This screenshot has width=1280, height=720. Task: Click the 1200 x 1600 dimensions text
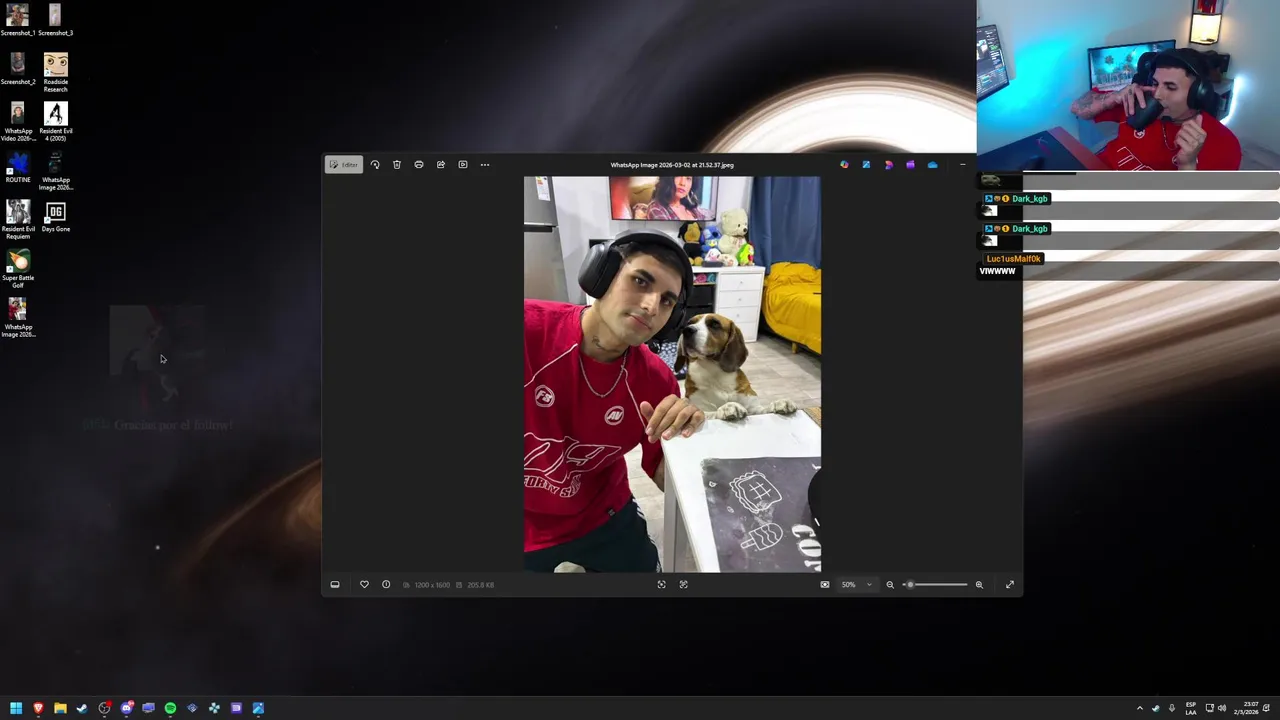pyautogui.click(x=432, y=585)
